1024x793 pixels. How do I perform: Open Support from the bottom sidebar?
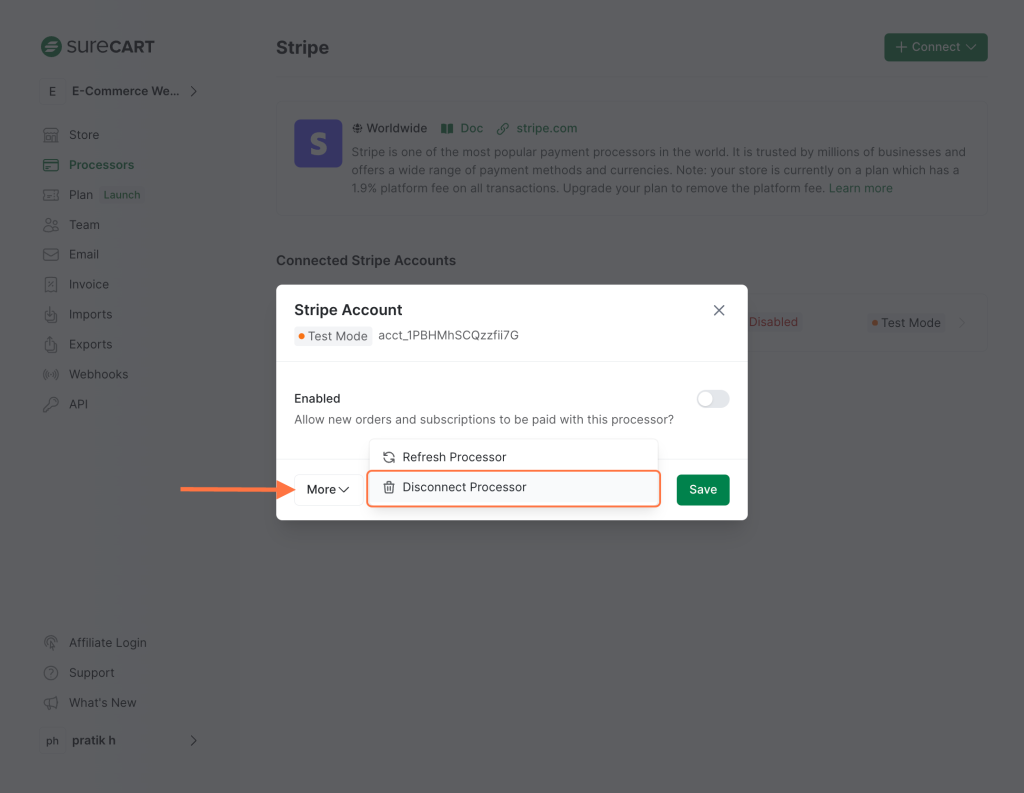pyautogui.click(x=93, y=672)
